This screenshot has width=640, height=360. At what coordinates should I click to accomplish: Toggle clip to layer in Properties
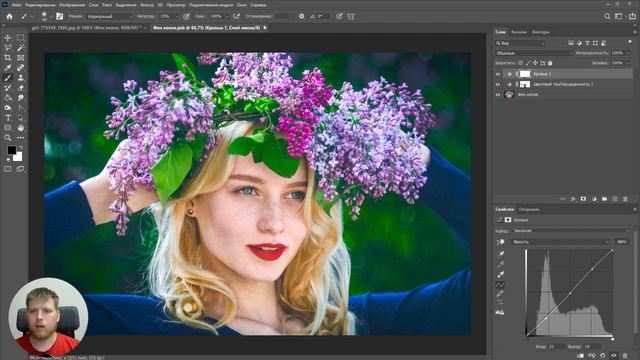pos(581,356)
